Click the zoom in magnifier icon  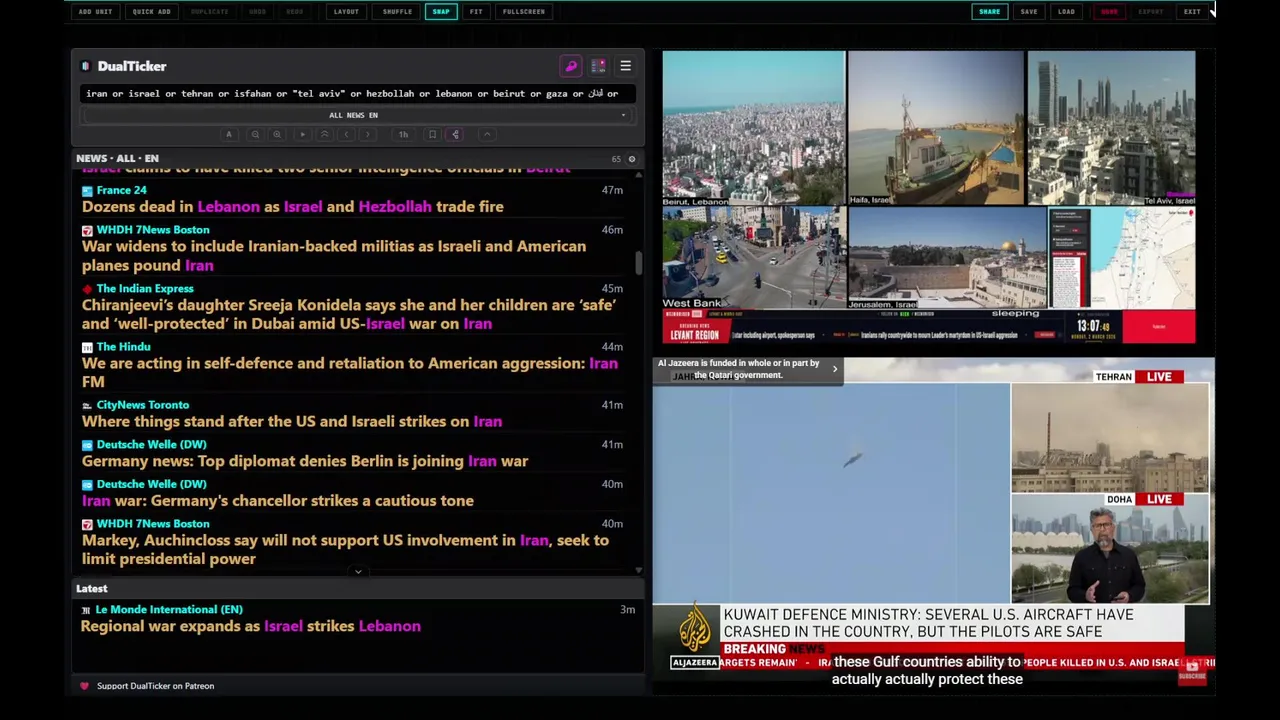tap(277, 134)
